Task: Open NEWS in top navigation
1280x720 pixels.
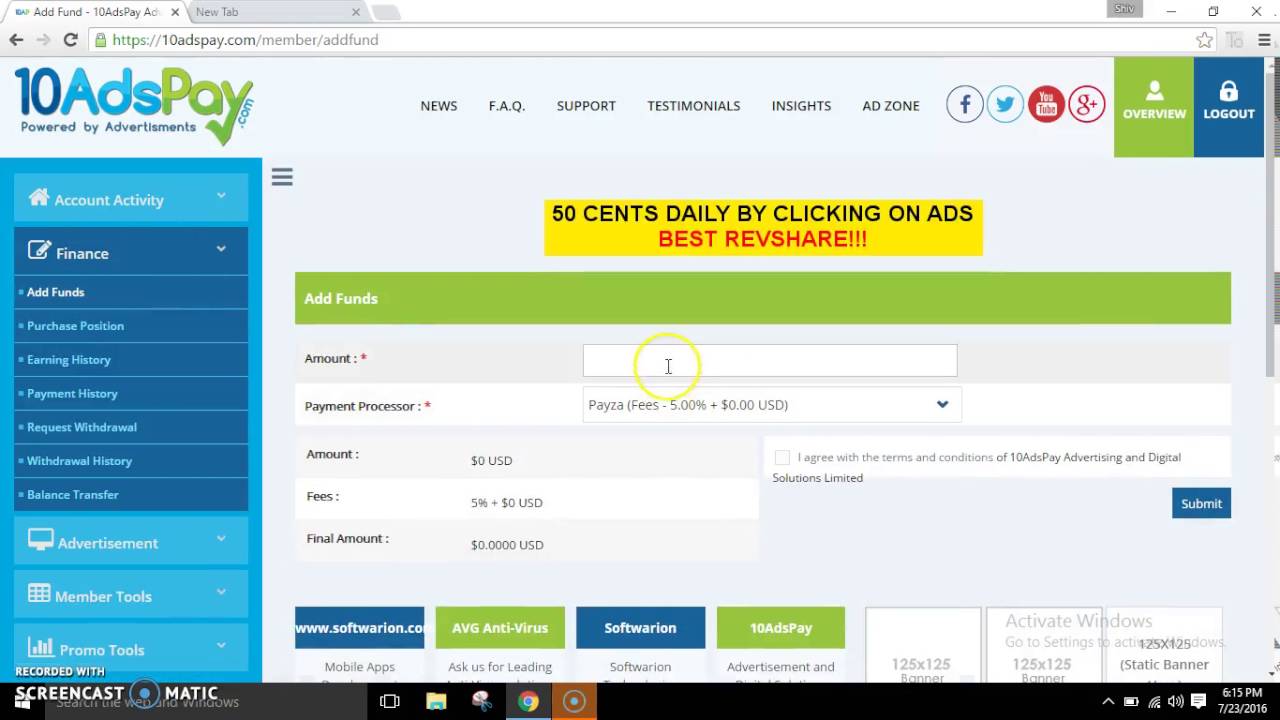Action: point(439,105)
